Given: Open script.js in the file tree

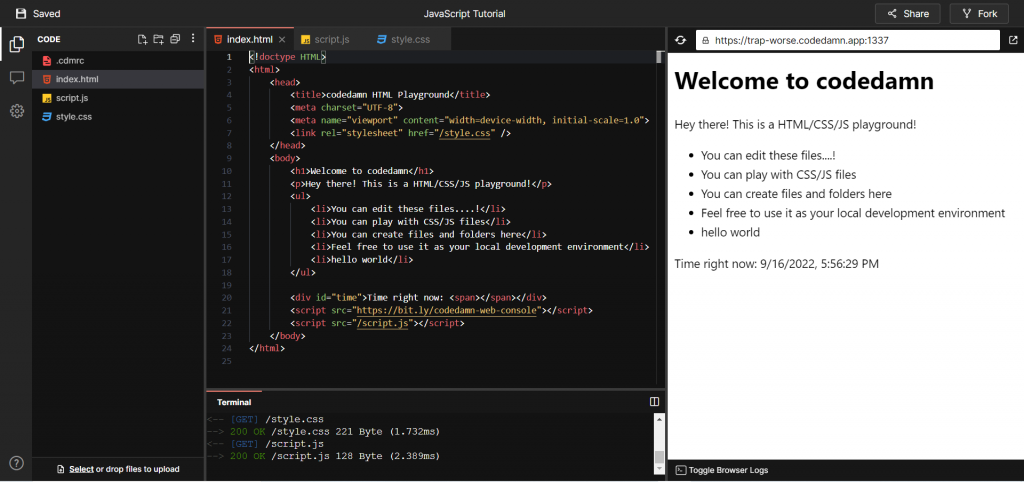Looking at the screenshot, I should [x=118, y=98].
